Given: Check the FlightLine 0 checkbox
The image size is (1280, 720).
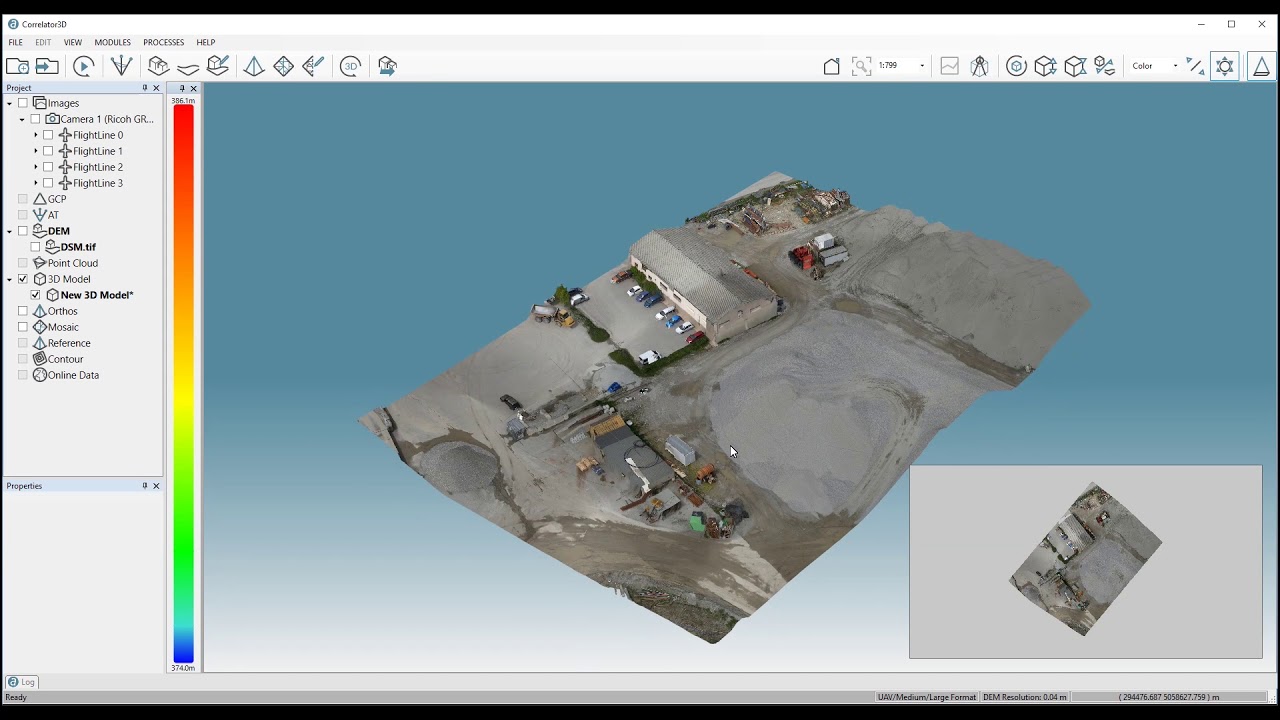Looking at the screenshot, I should [x=48, y=135].
